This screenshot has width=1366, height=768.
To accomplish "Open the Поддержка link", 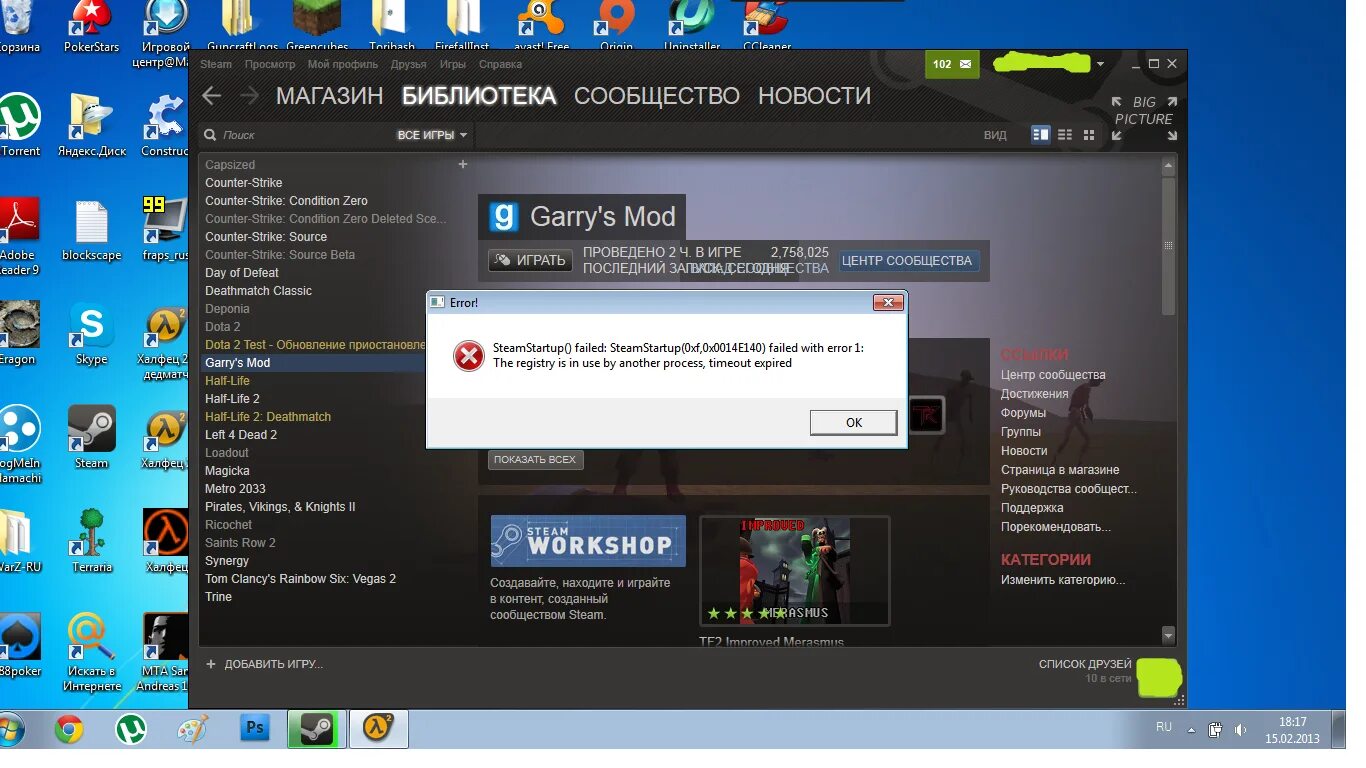I will 1032,508.
